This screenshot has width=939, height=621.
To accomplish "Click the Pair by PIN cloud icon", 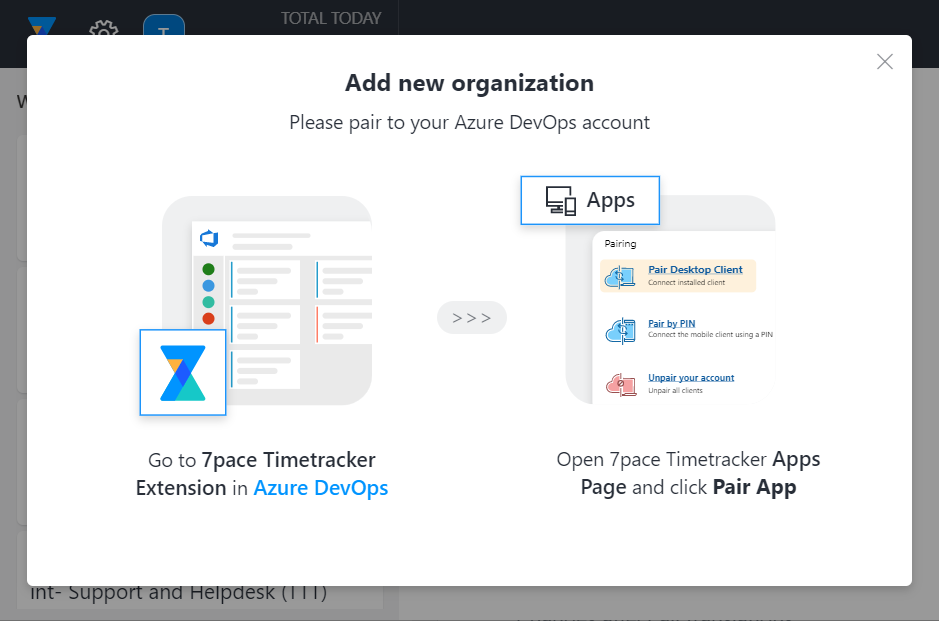I will tap(620, 331).
